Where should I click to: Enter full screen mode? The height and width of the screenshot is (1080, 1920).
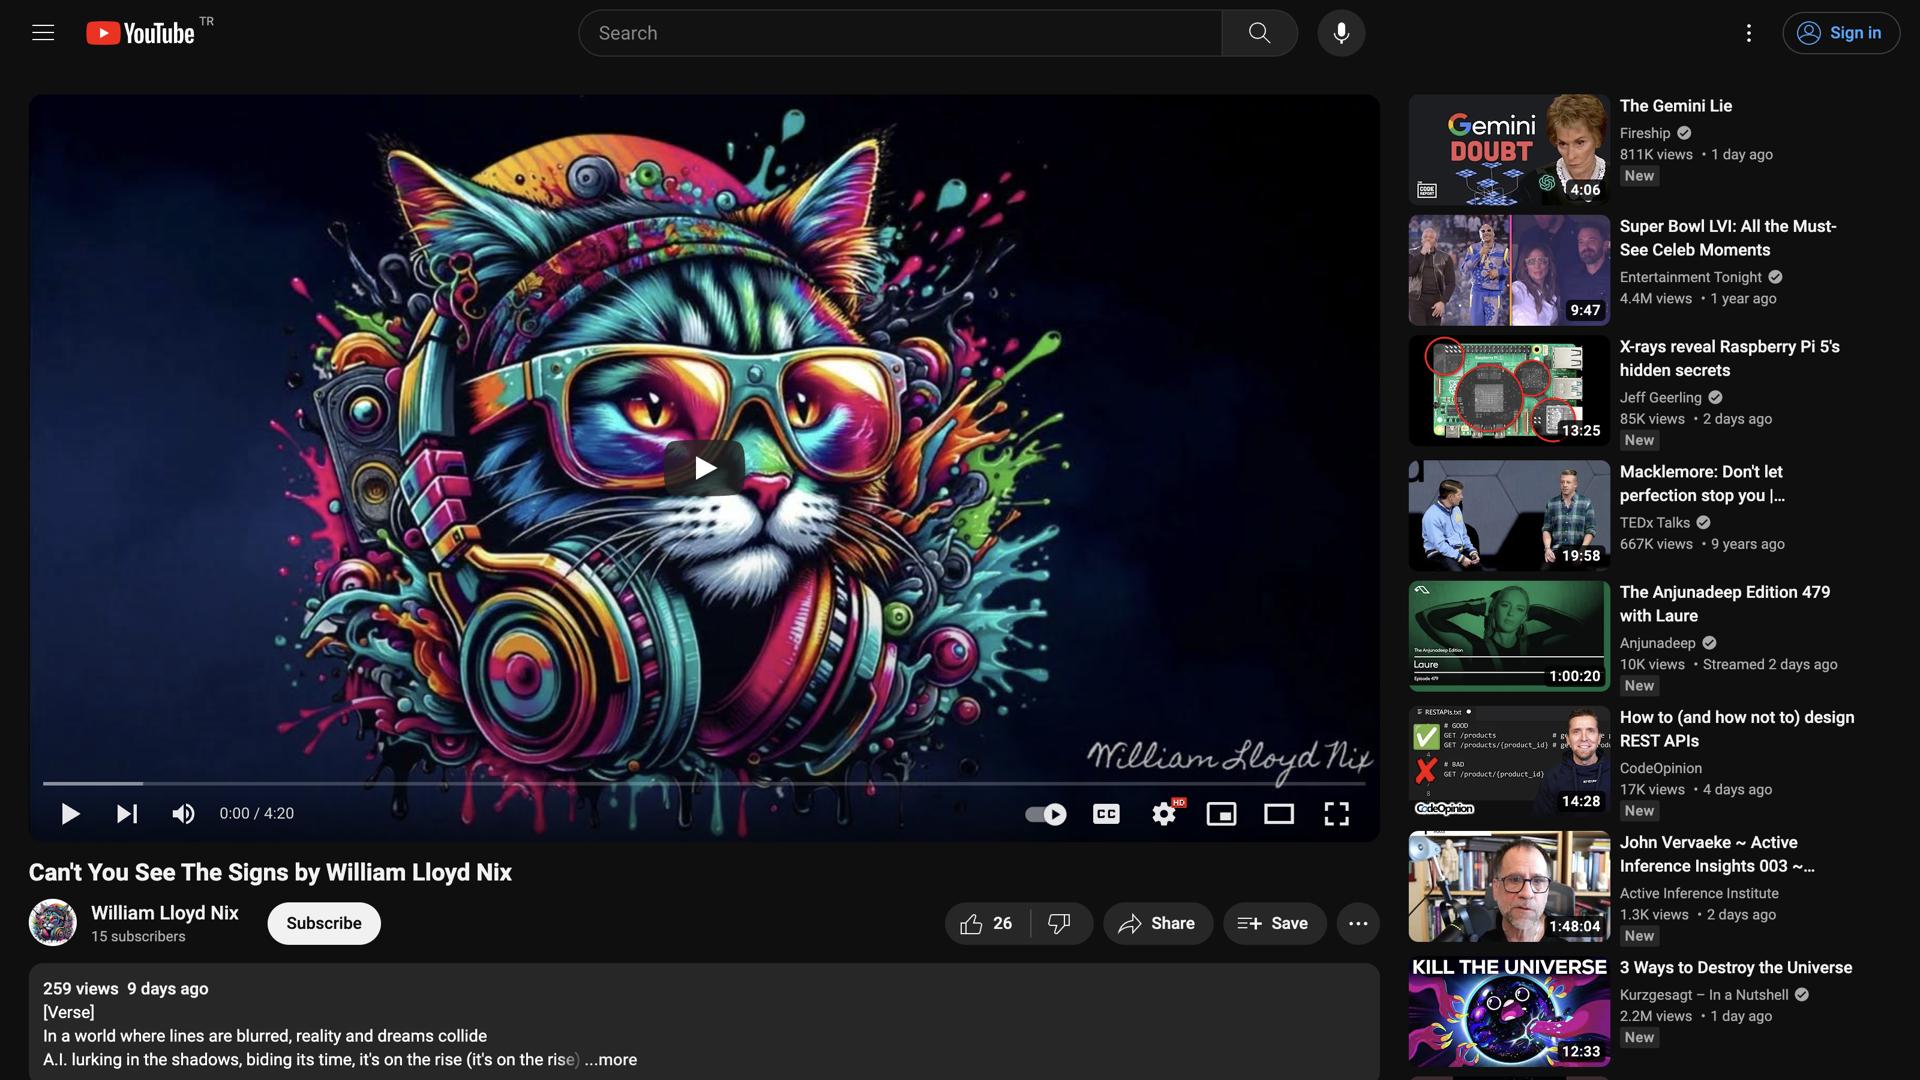1336,814
